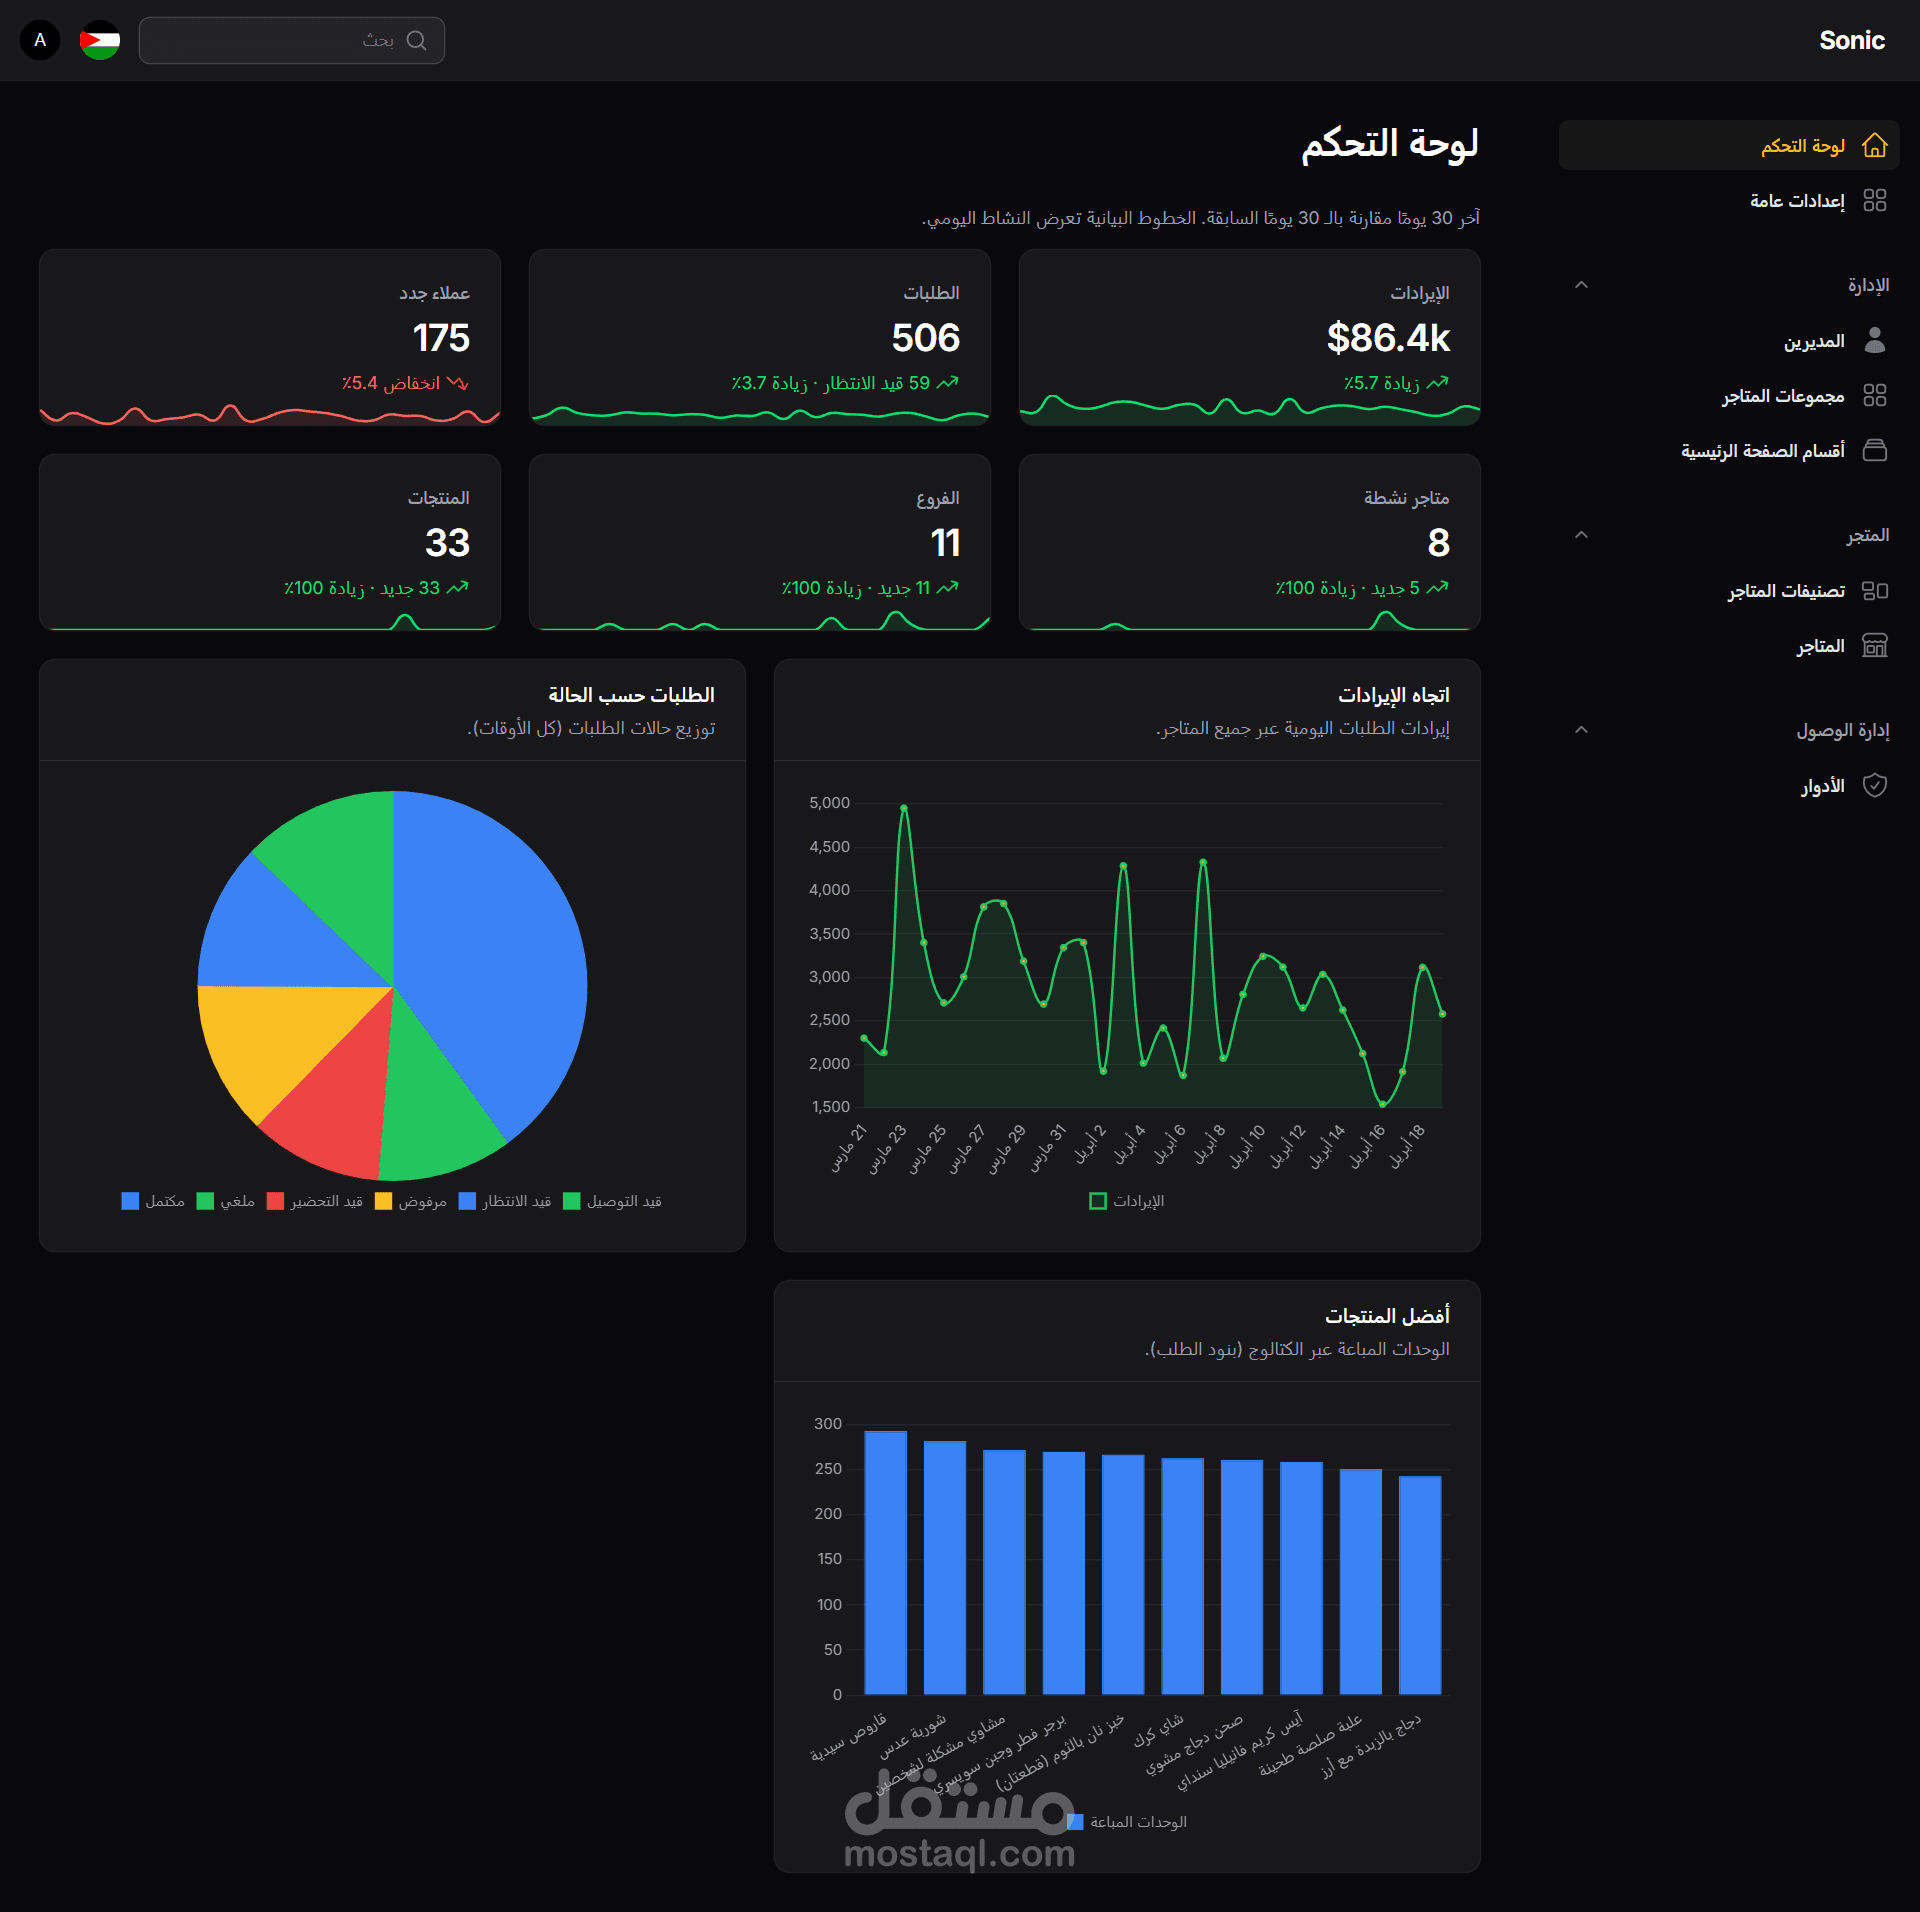
Task: Click the الإيرادات $86.4k card
Action: coord(1249,338)
